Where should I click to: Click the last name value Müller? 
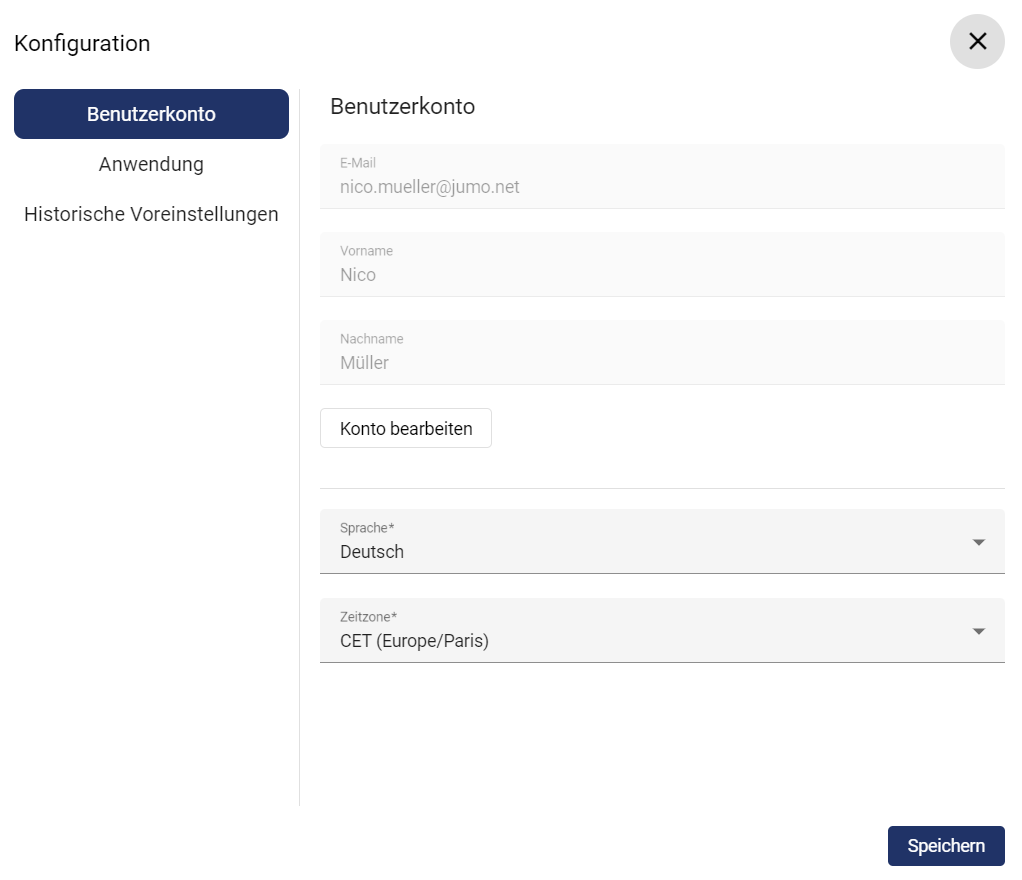[x=364, y=363]
